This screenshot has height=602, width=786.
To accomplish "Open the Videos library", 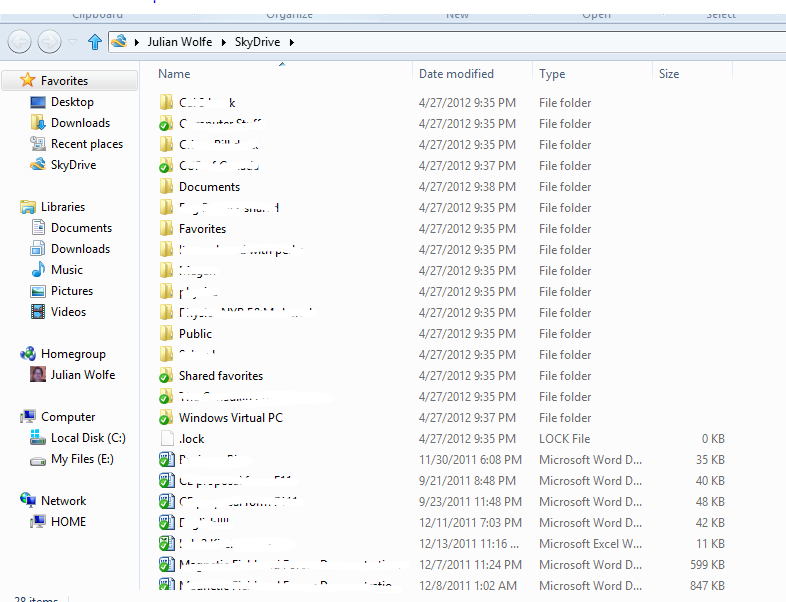I will 68,312.
